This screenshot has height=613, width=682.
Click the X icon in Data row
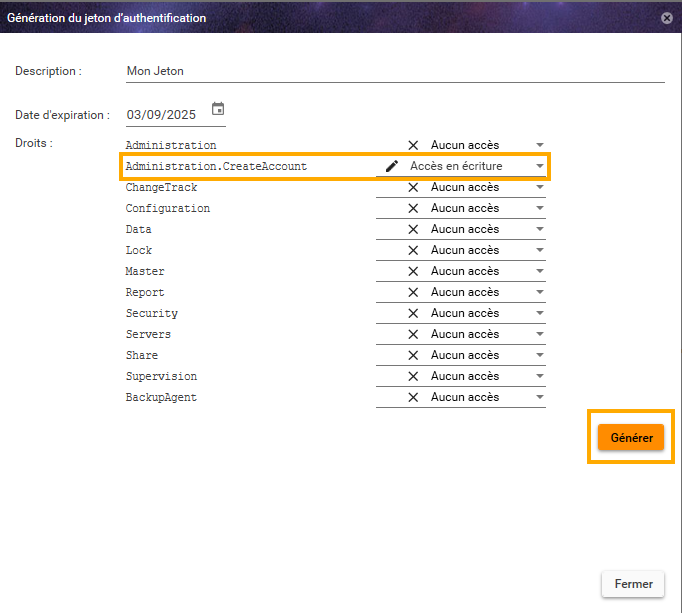click(413, 229)
